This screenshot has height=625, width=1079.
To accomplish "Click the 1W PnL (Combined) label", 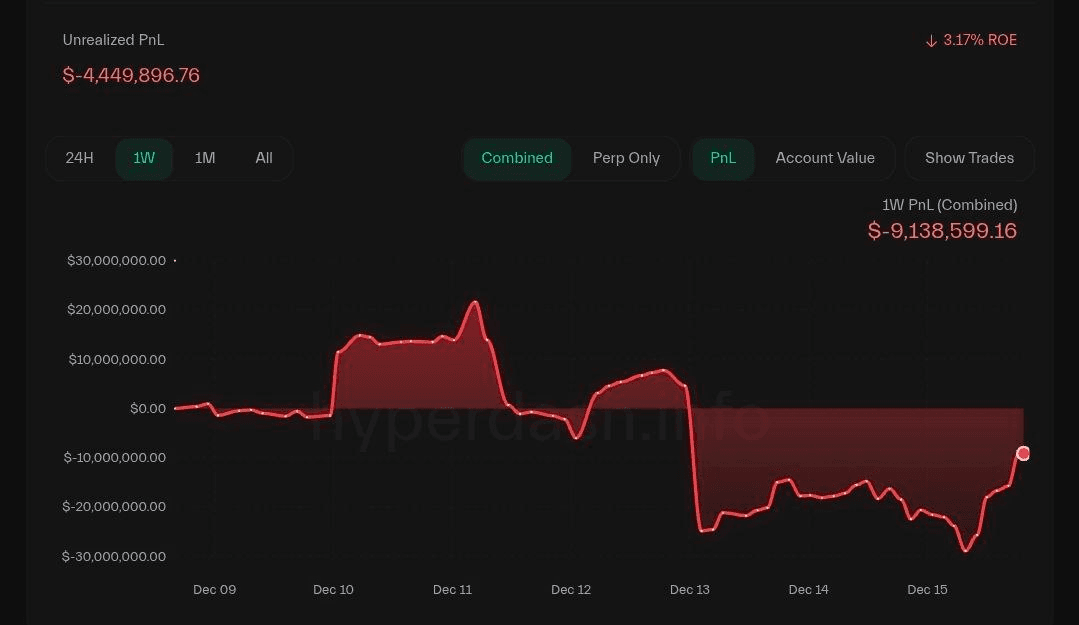I will [949, 204].
